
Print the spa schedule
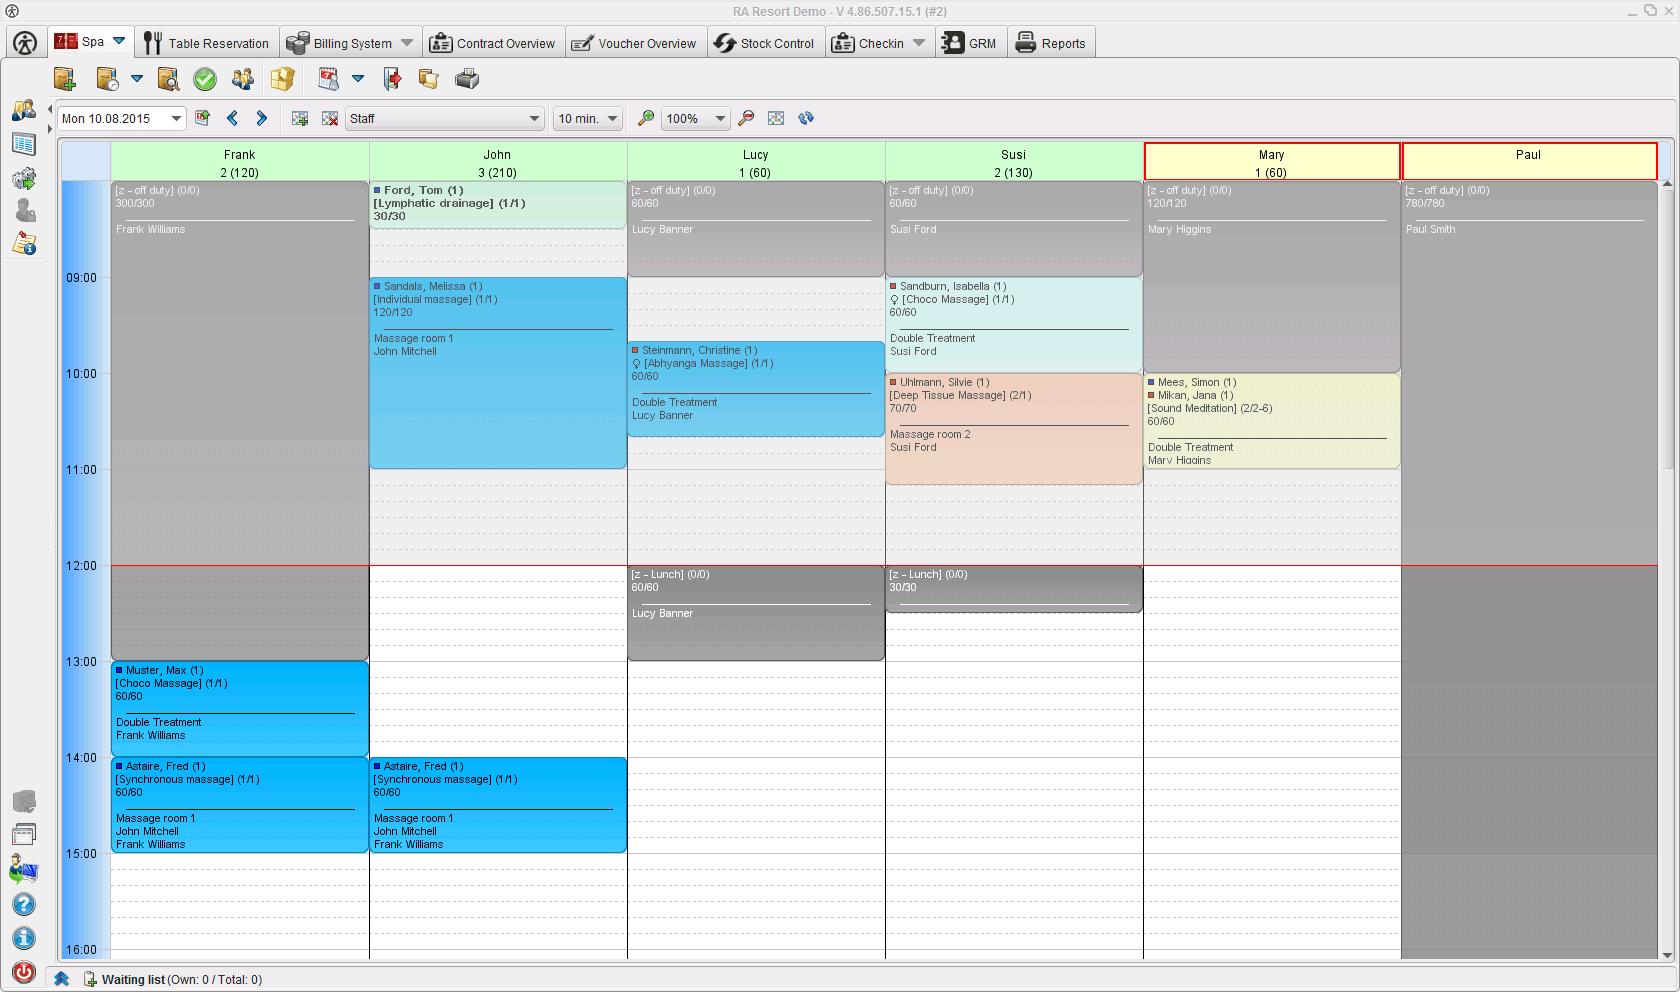[x=466, y=79]
